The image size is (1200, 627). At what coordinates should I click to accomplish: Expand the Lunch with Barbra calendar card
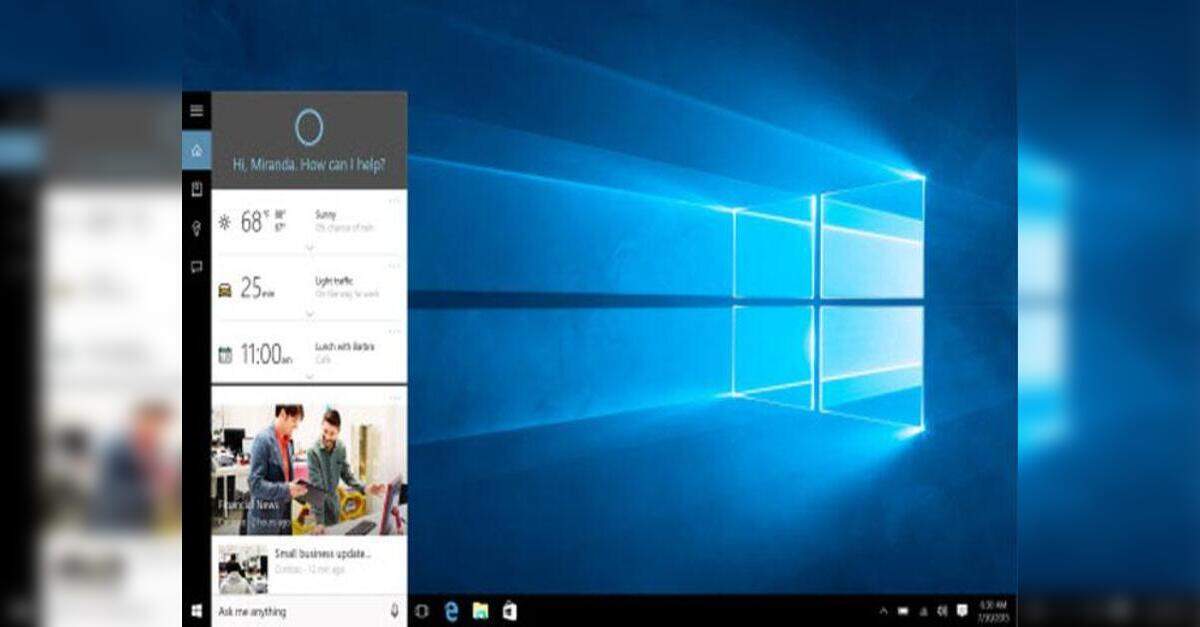(x=309, y=376)
